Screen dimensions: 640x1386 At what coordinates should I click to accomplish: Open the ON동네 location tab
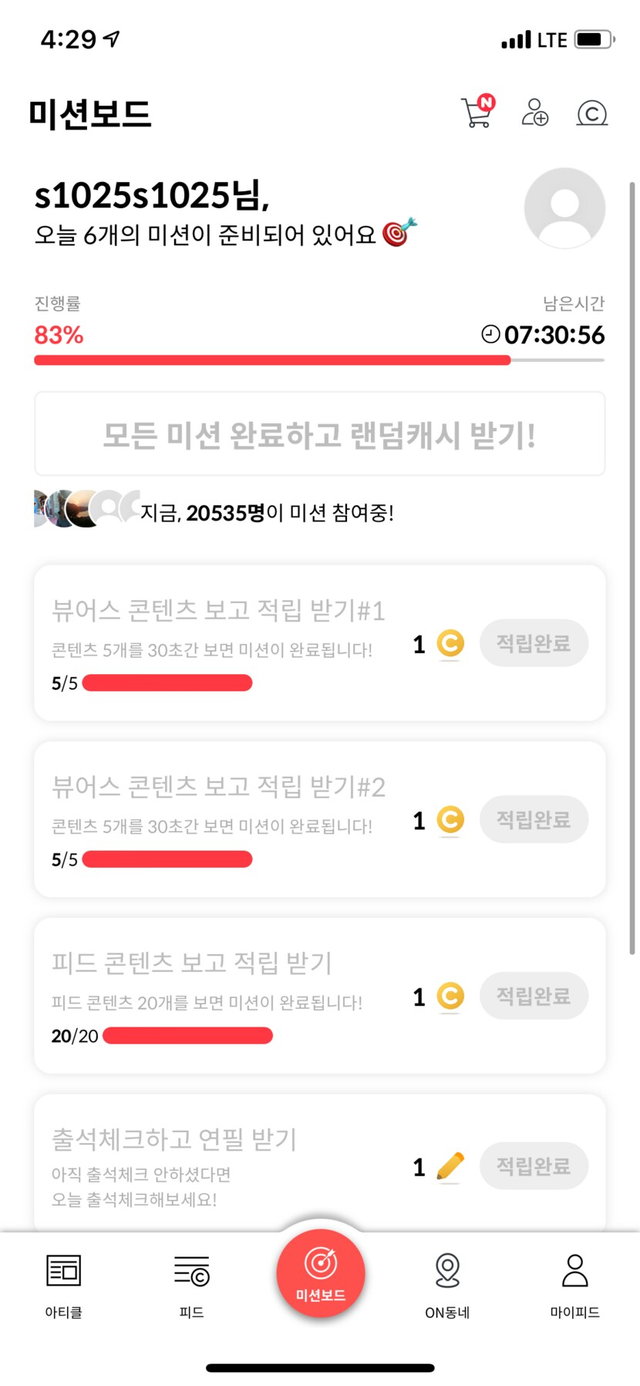click(x=447, y=1285)
